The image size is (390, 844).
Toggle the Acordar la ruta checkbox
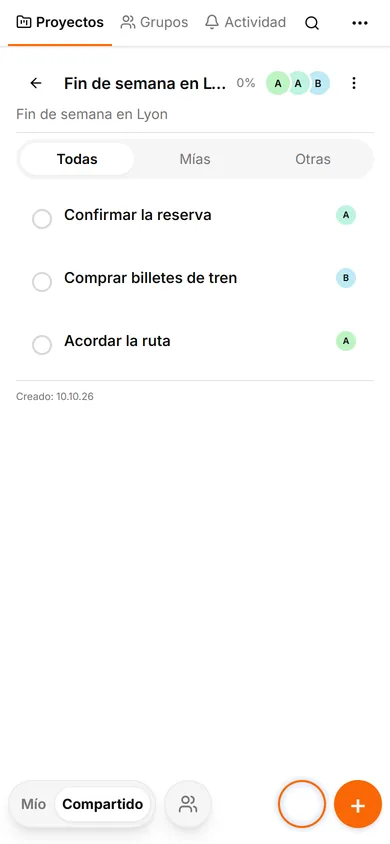pos(42,344)
